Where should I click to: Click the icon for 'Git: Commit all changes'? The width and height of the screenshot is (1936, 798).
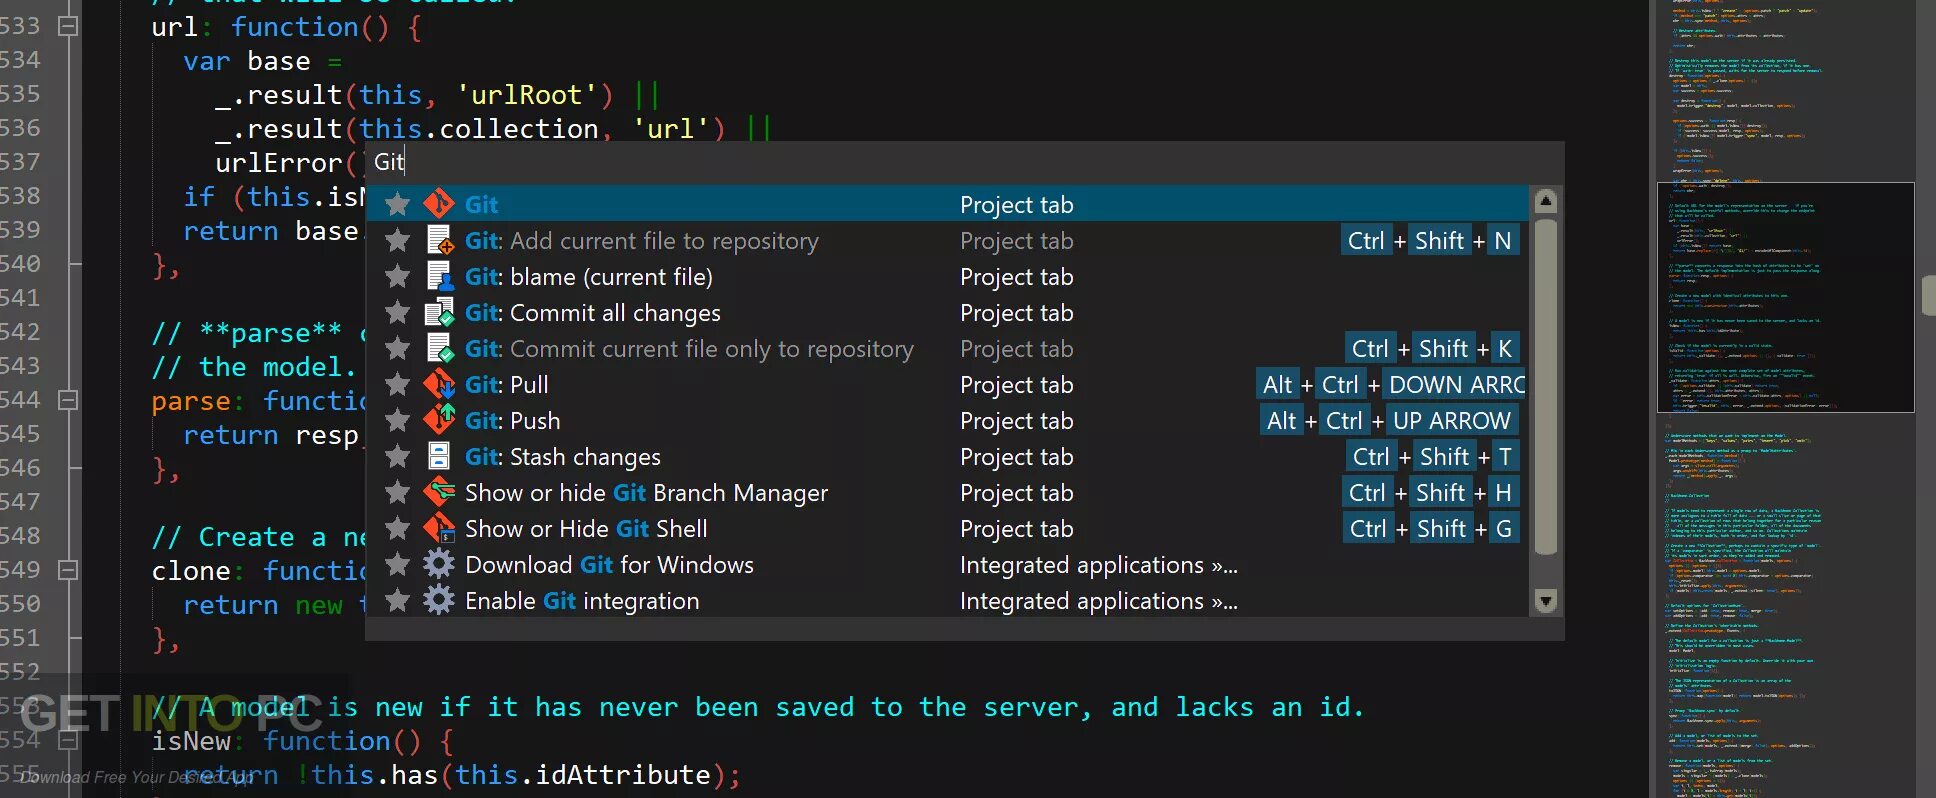point(439,312)
